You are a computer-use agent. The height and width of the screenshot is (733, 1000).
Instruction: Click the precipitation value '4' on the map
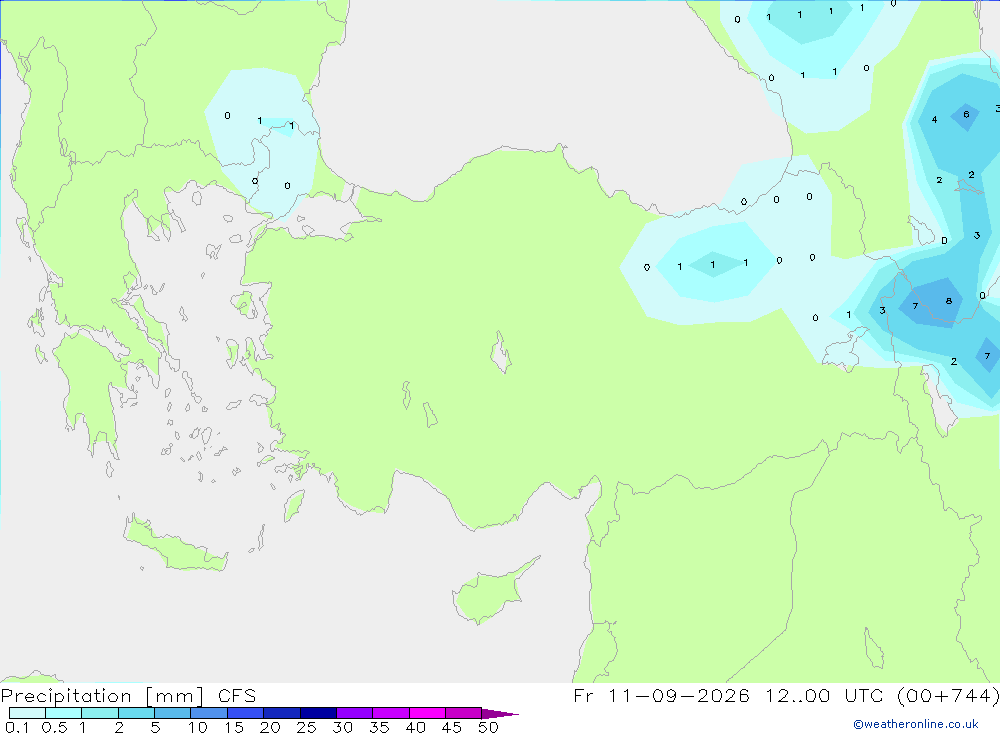click(934, 119)
